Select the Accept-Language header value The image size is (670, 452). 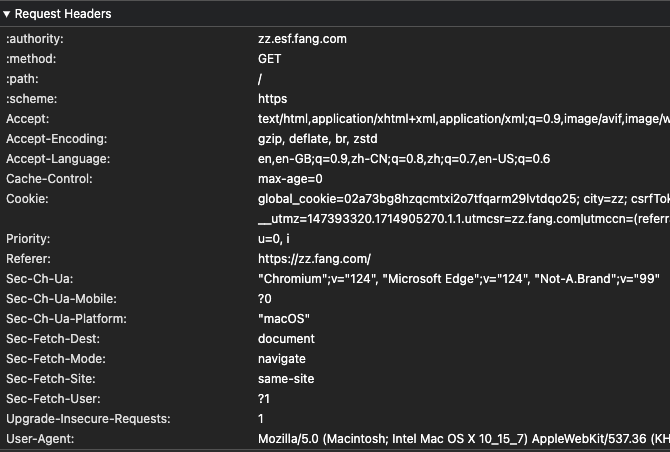(x=404, y=159)
